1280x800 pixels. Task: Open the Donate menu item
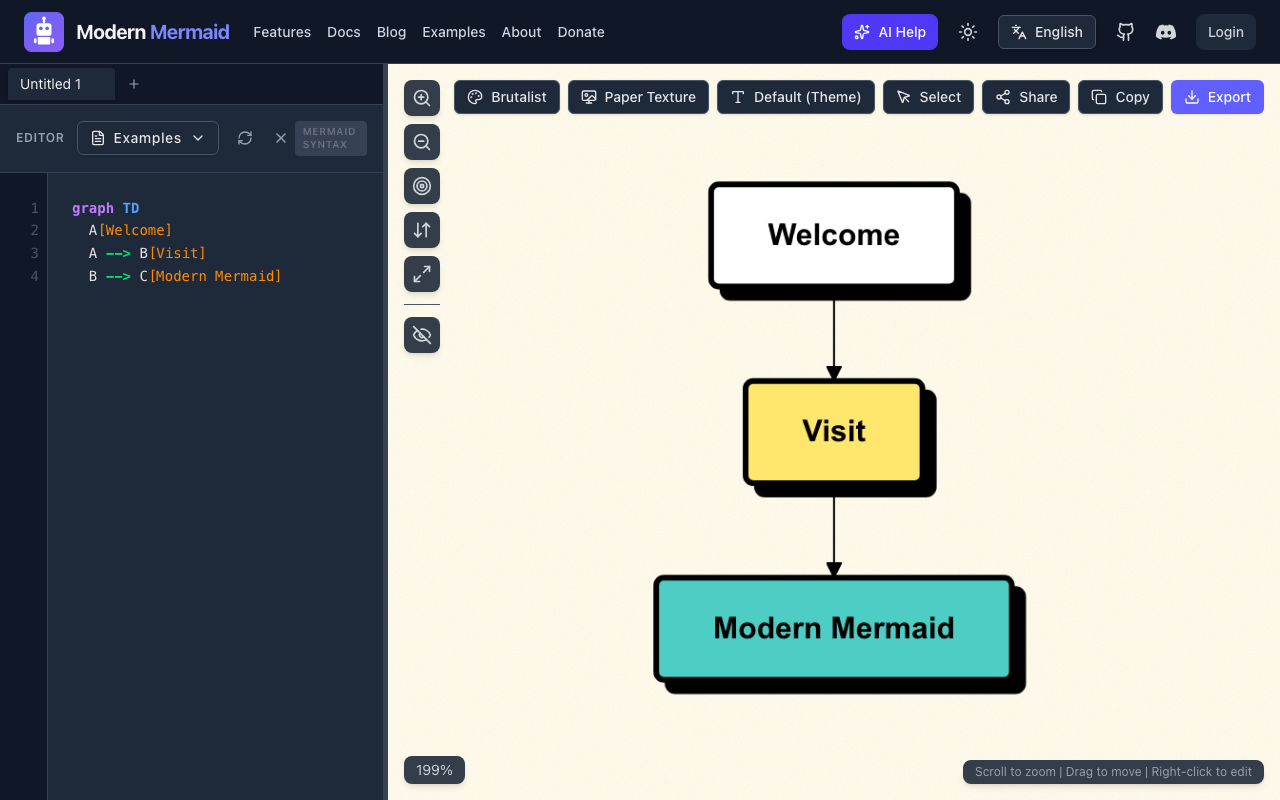(581, 32)
